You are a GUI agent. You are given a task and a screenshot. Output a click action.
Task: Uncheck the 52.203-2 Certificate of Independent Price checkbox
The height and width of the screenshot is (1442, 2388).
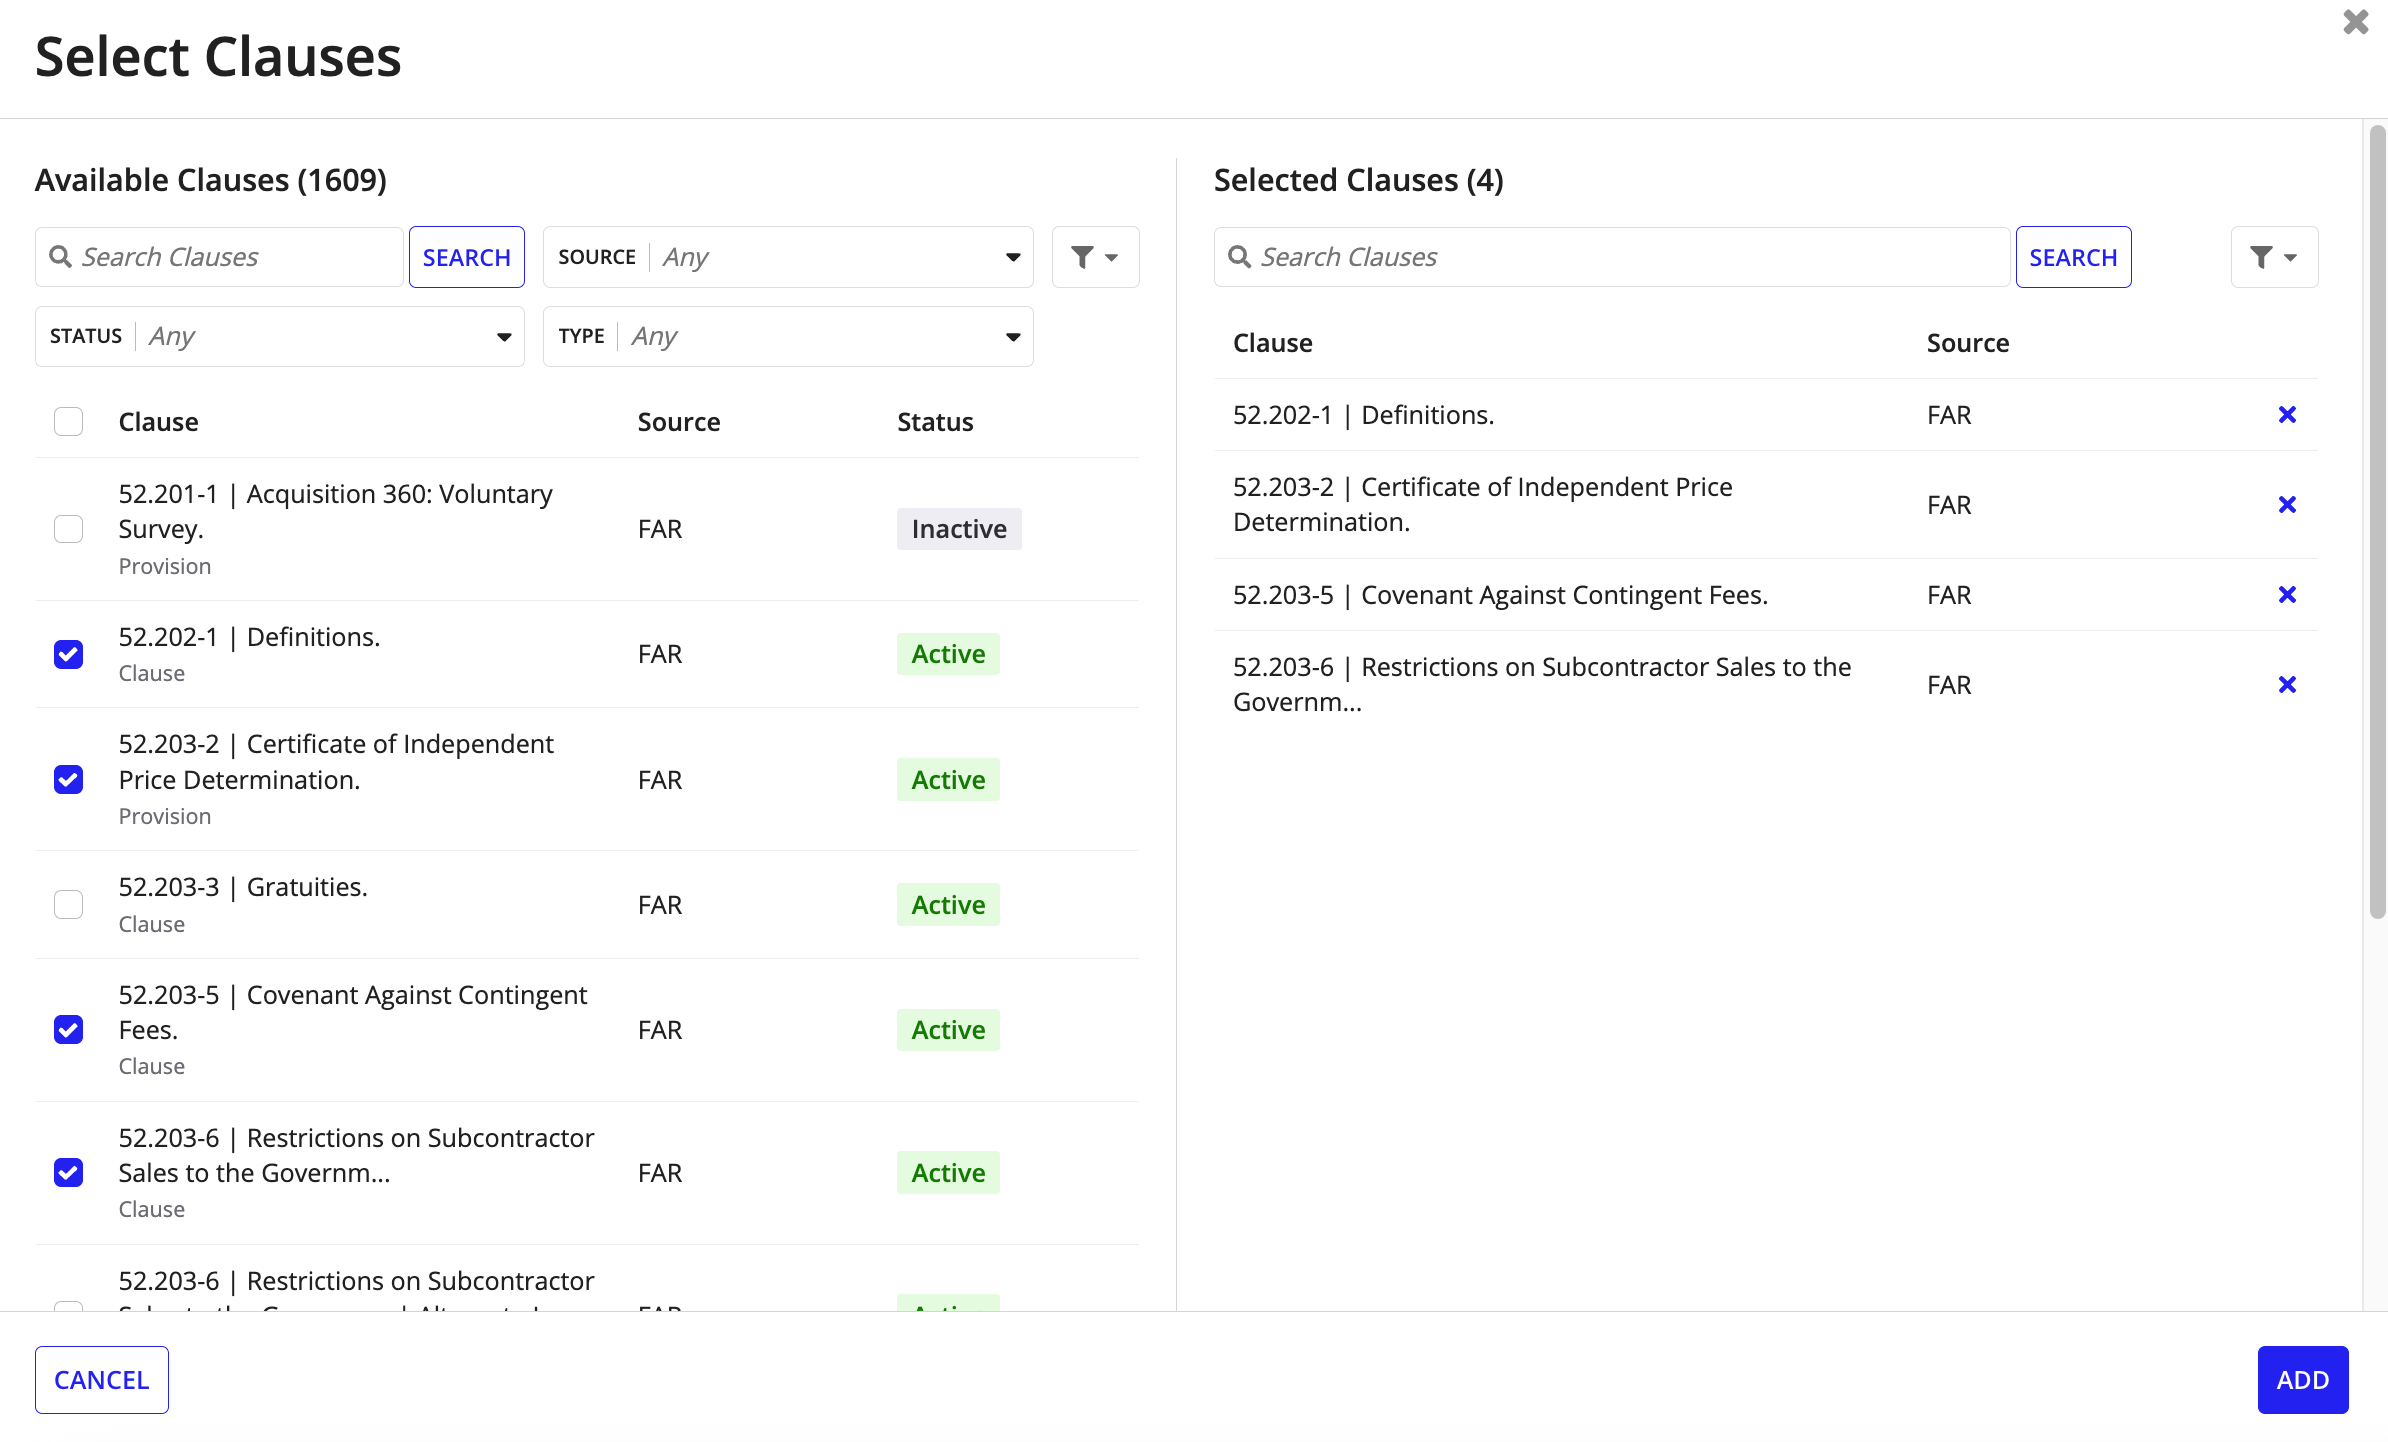[68, 779]
